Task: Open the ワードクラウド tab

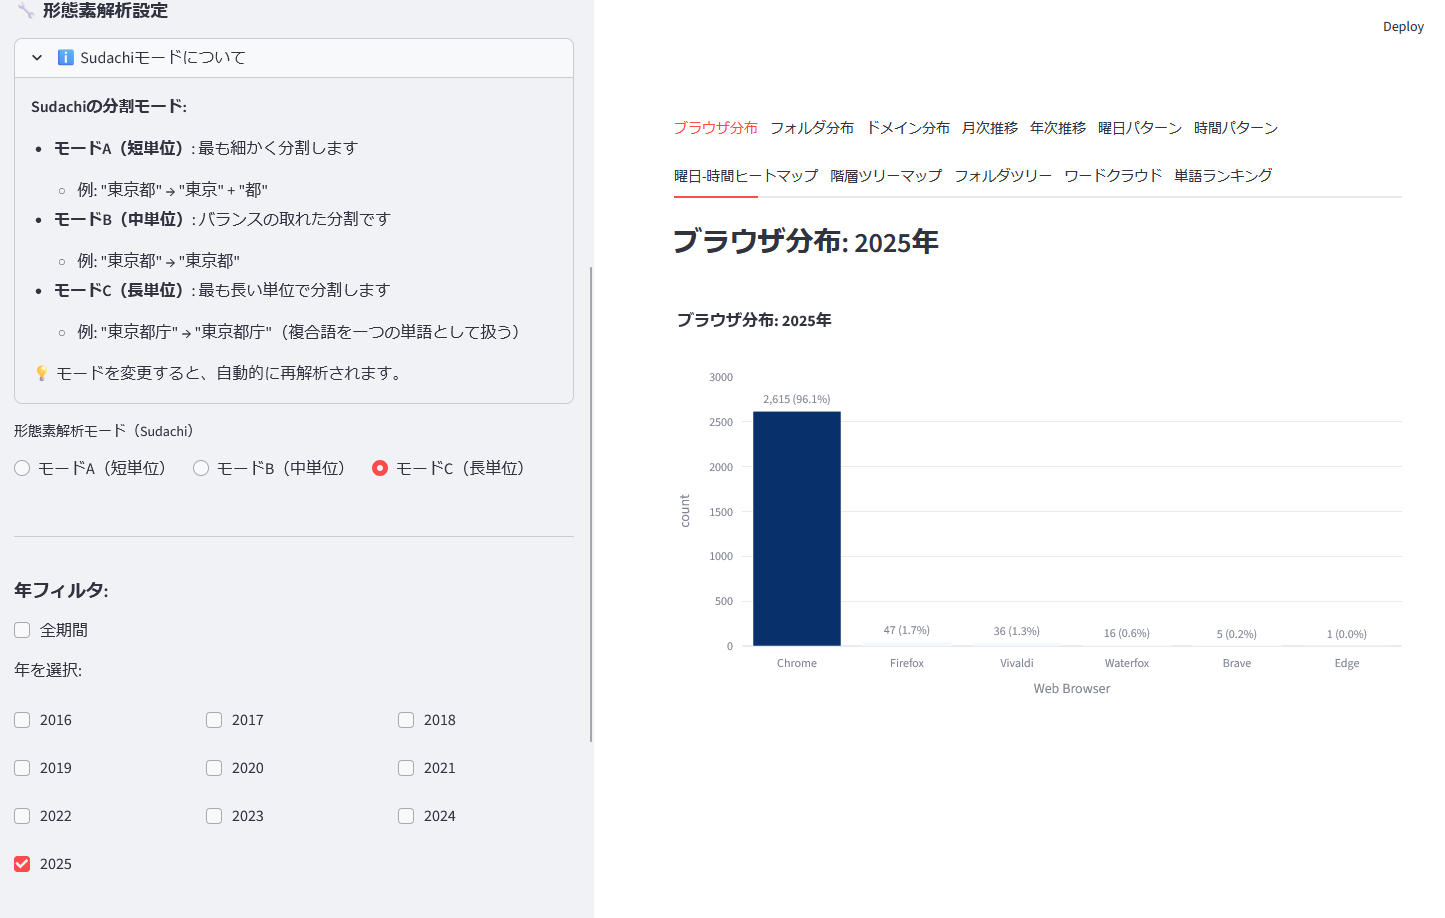Action: (1113, 174)
